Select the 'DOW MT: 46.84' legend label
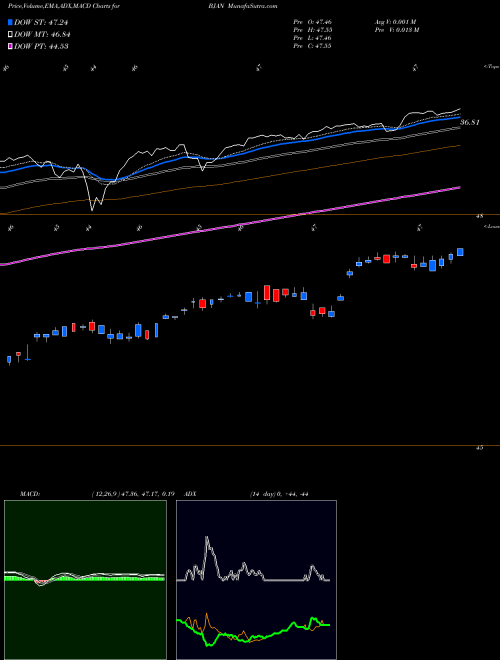Viewport: 500px width, 660px height. tap(41, 35)
